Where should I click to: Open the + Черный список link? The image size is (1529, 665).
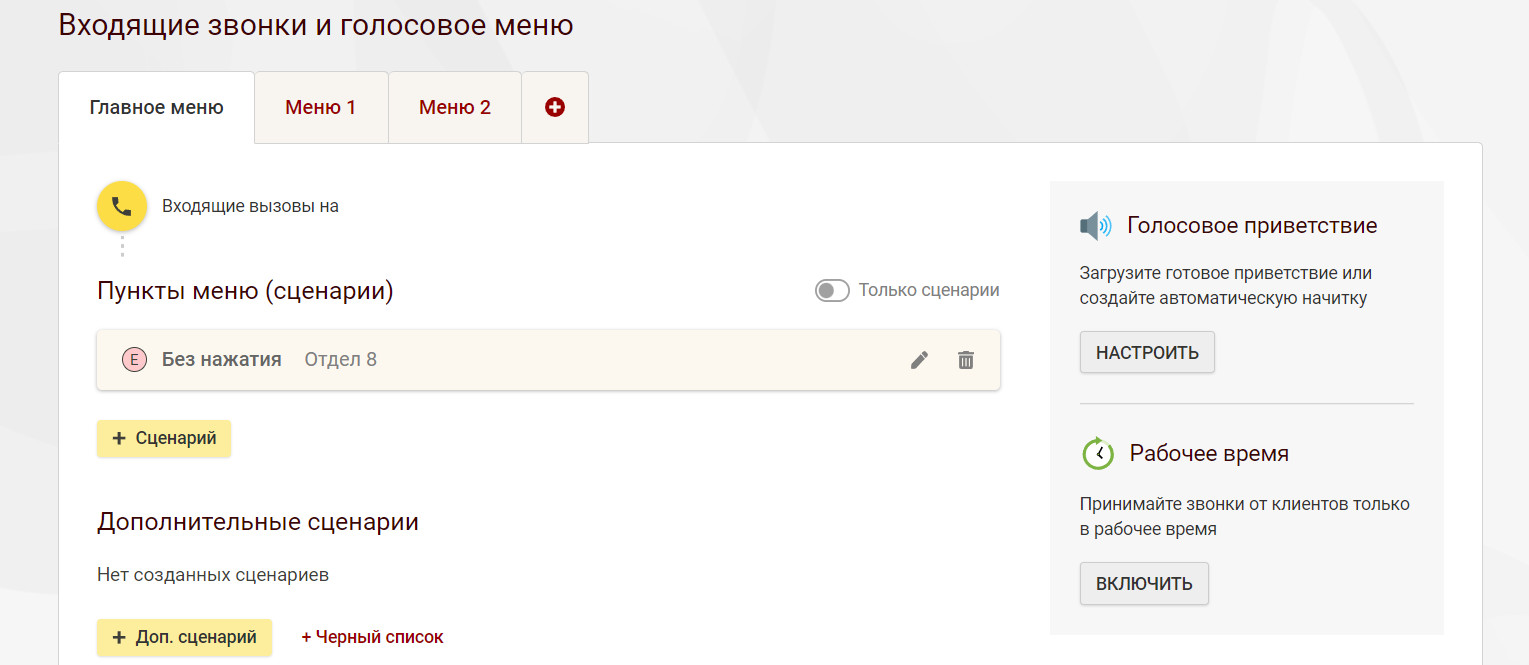click(372, 637)
